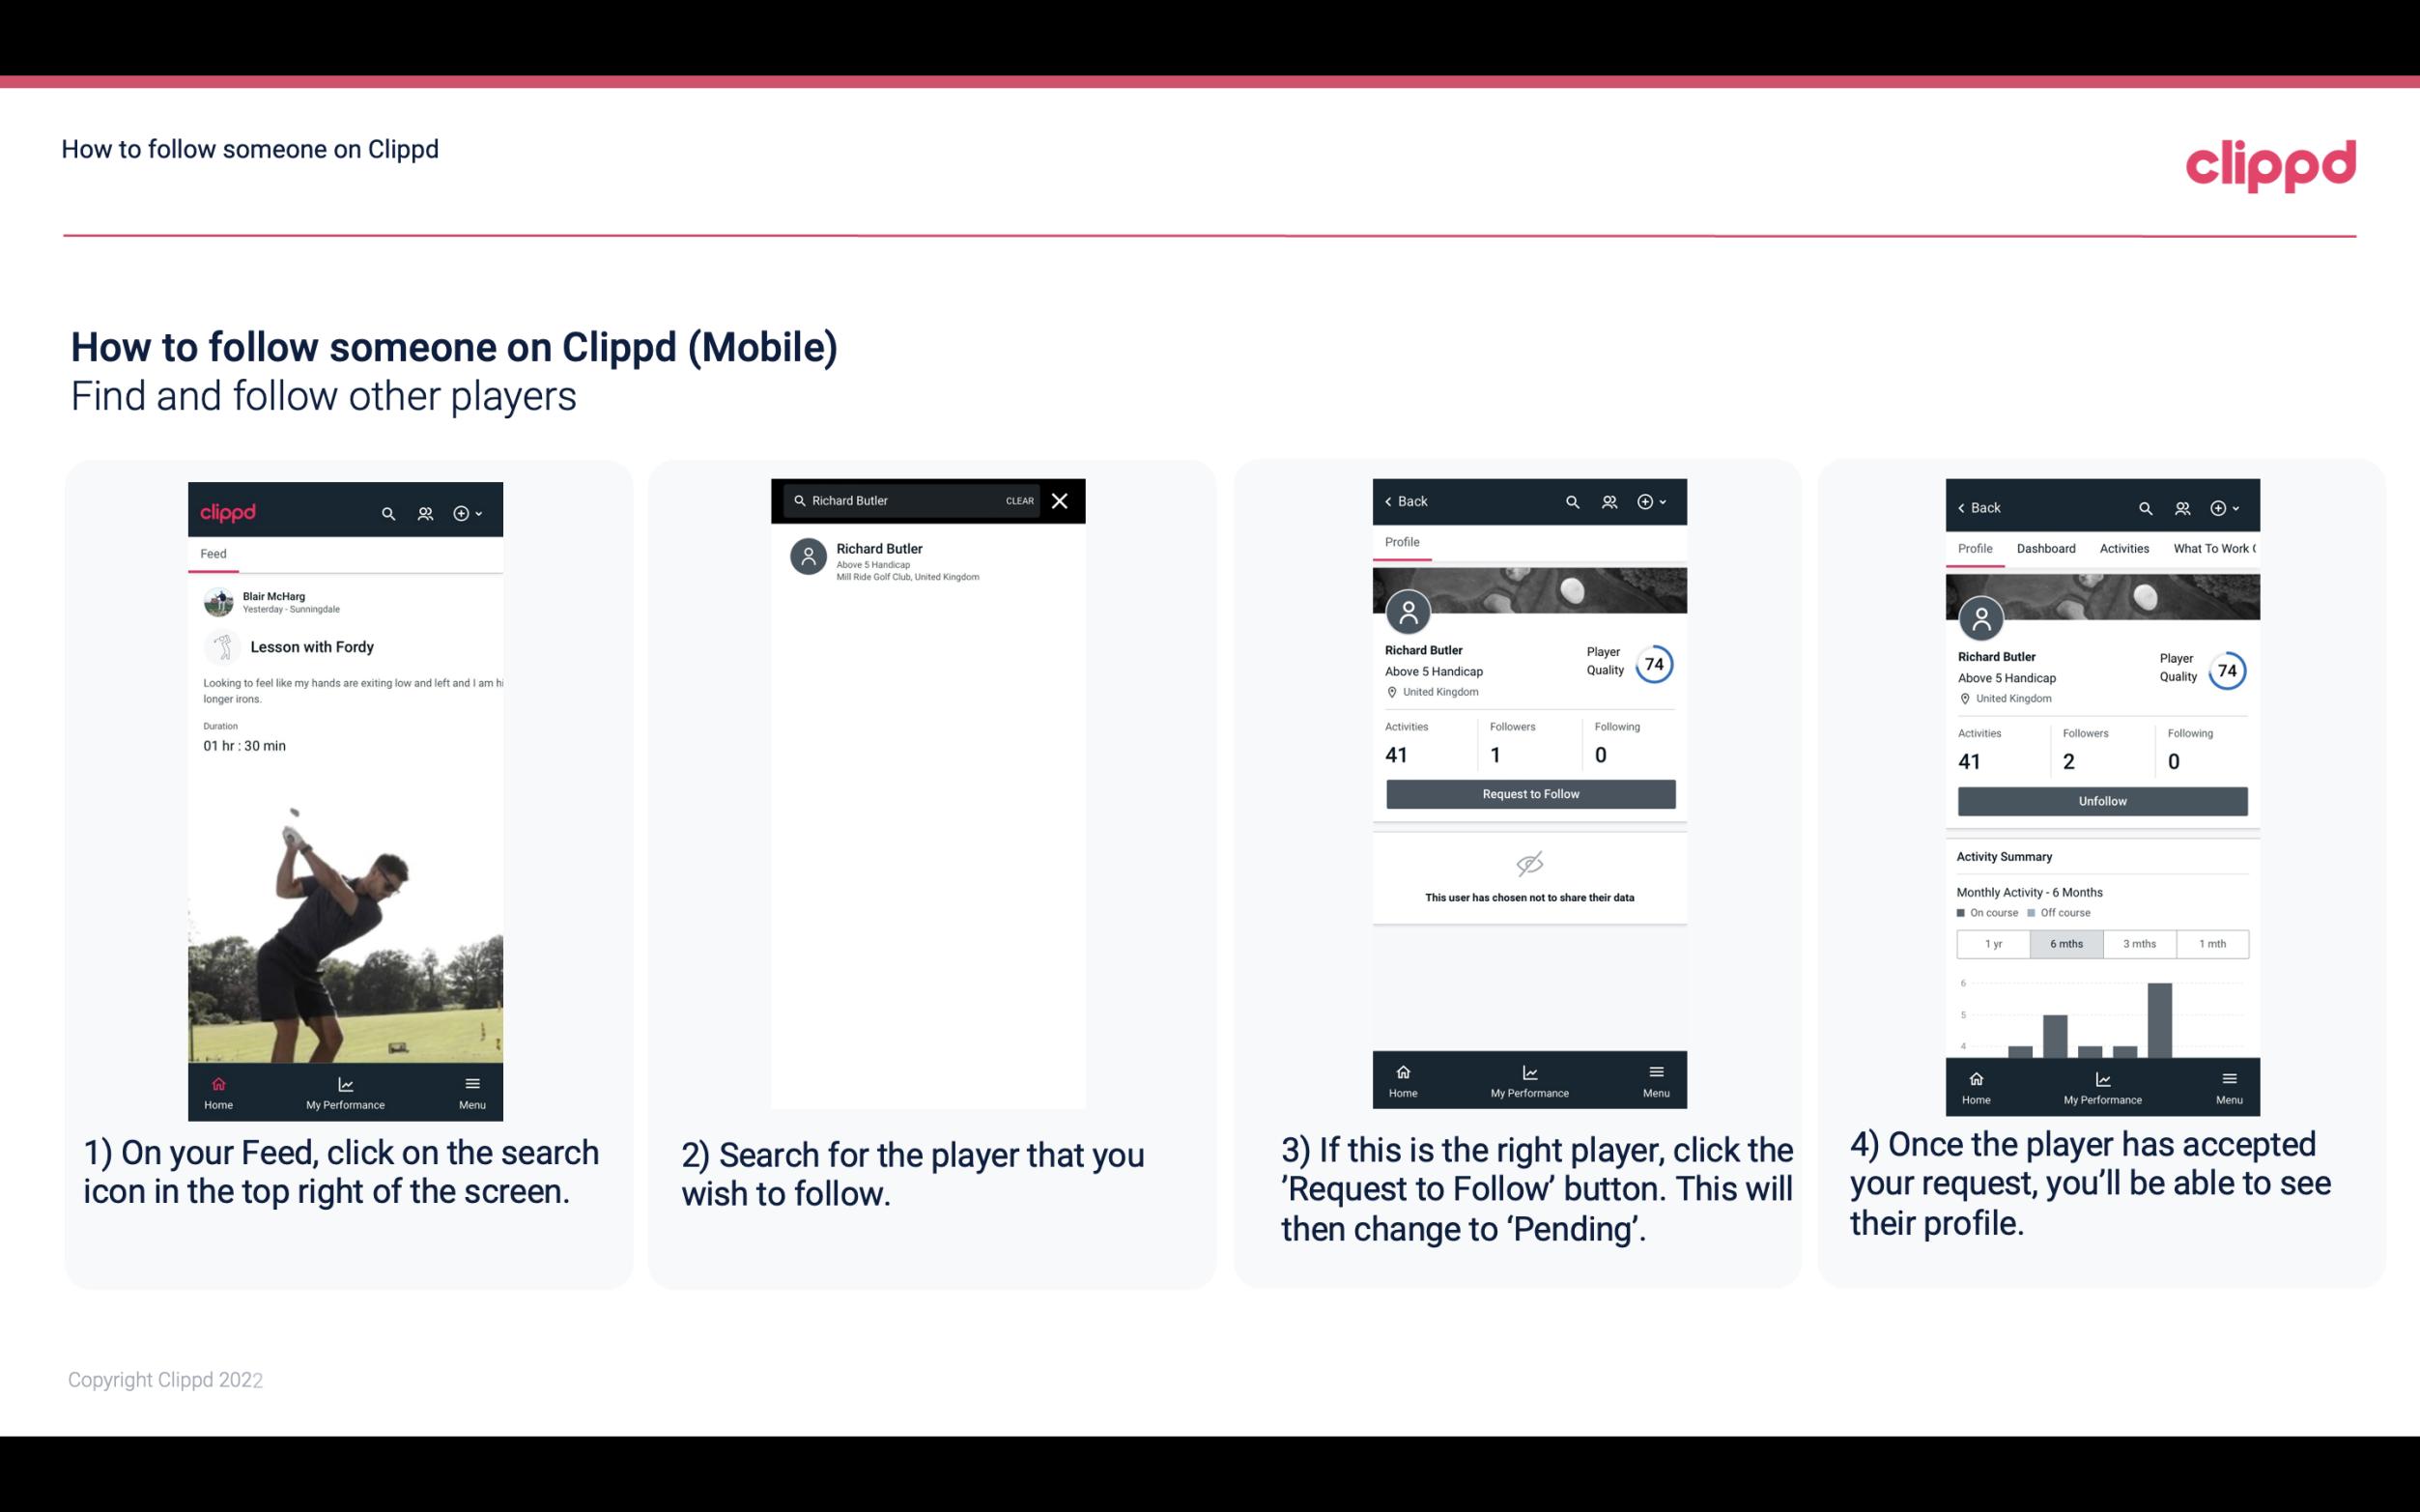Click the Request to Follow button

[1528, 794]
